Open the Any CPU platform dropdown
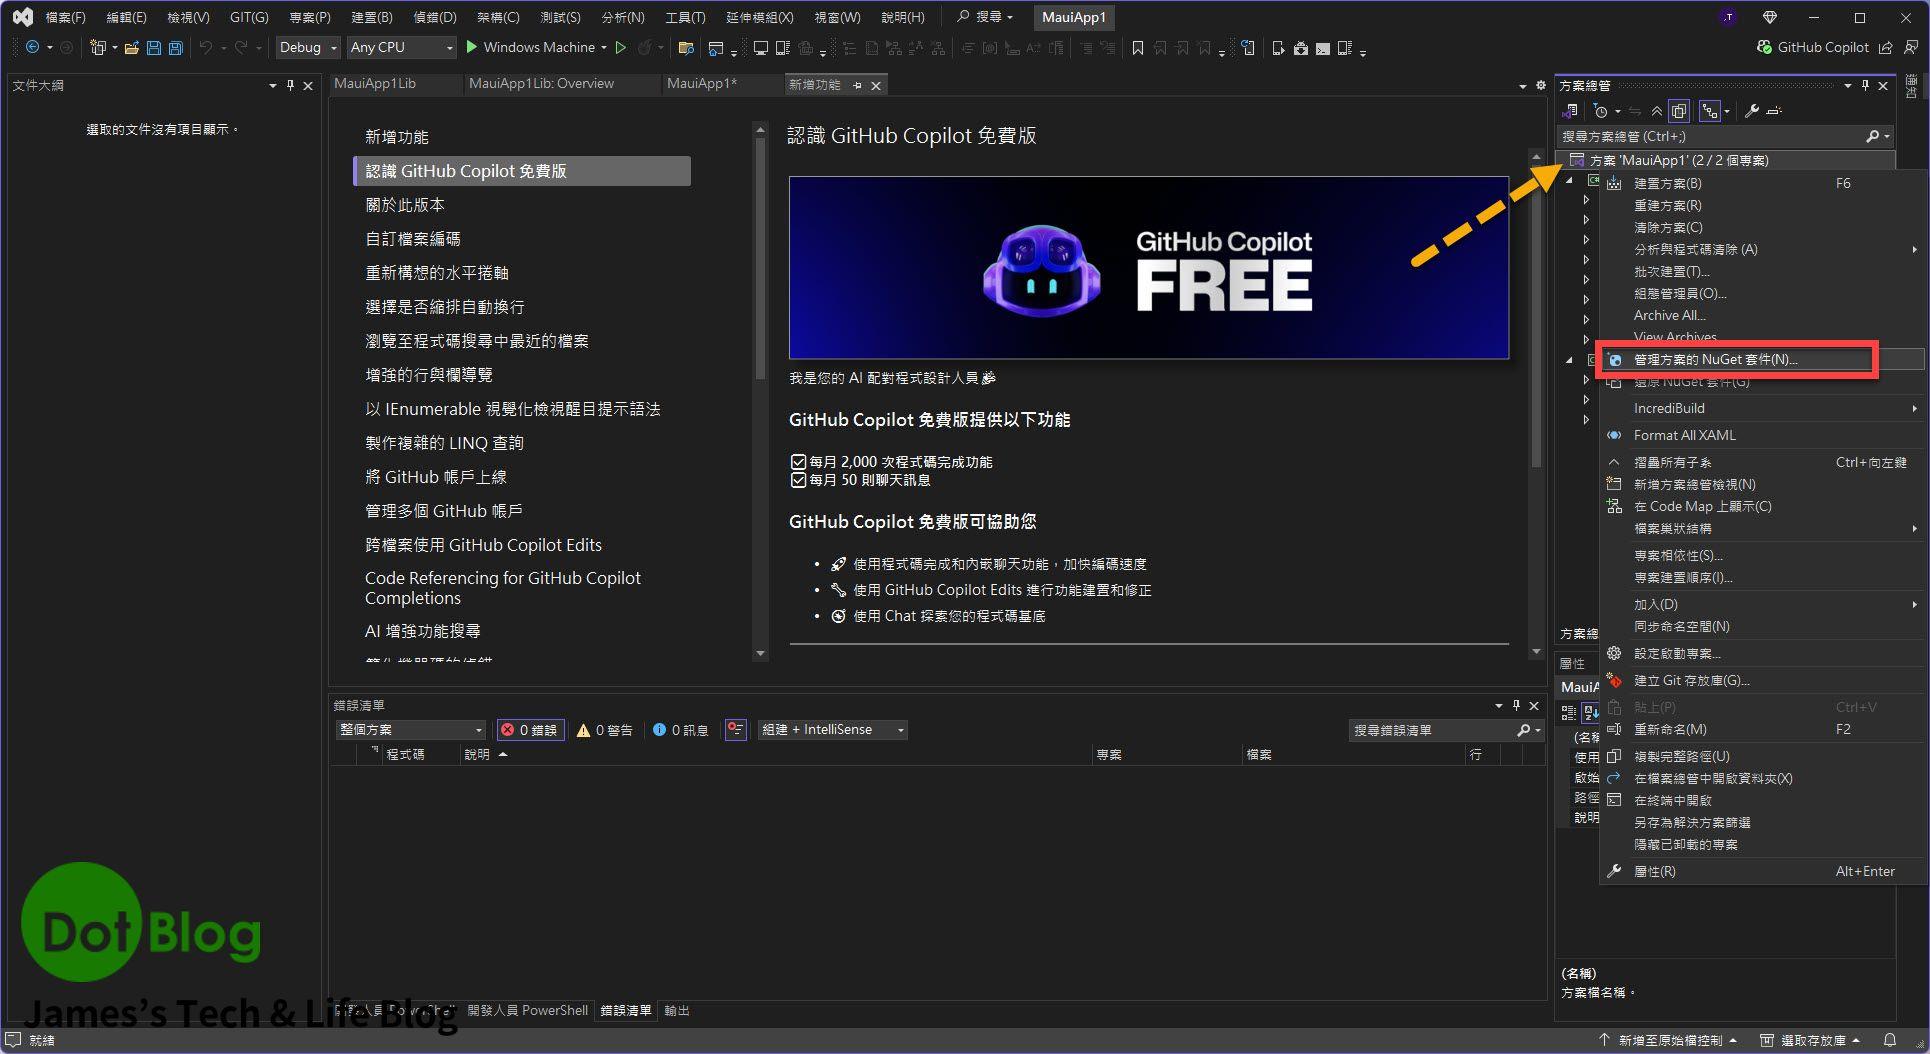Viewport: 1930px width, 1054px height. 401,47
